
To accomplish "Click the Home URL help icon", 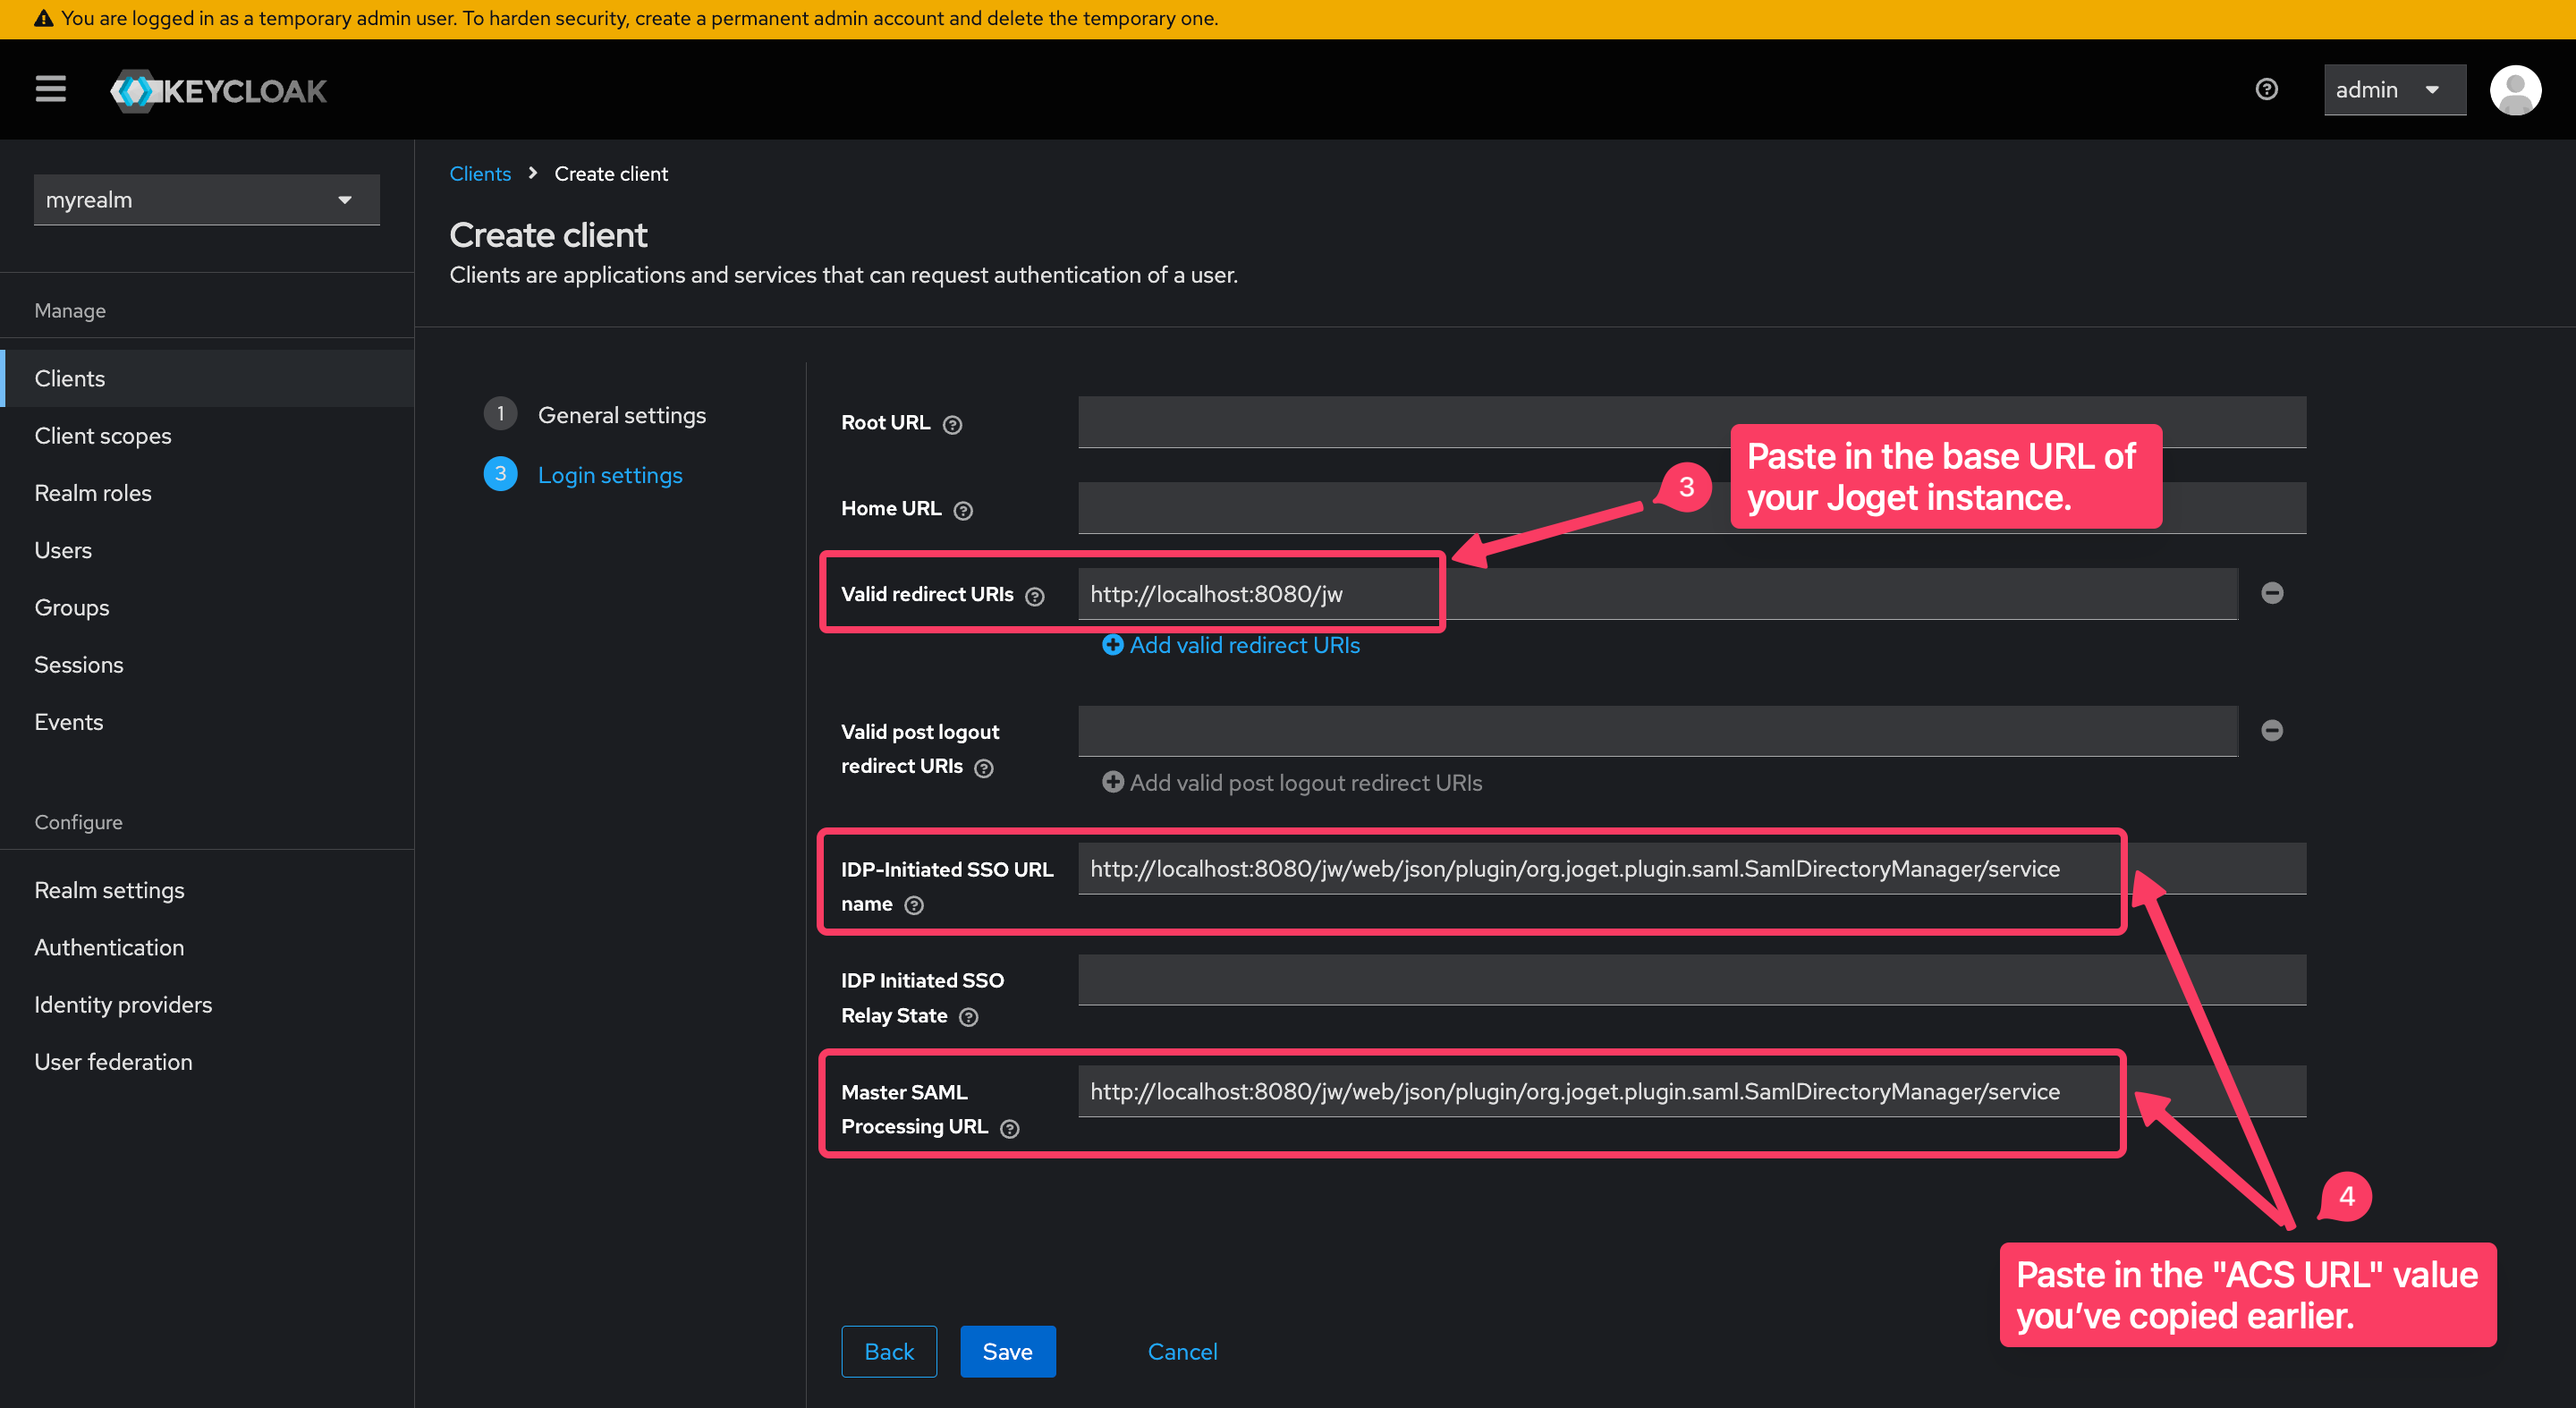I will [963, 511].
